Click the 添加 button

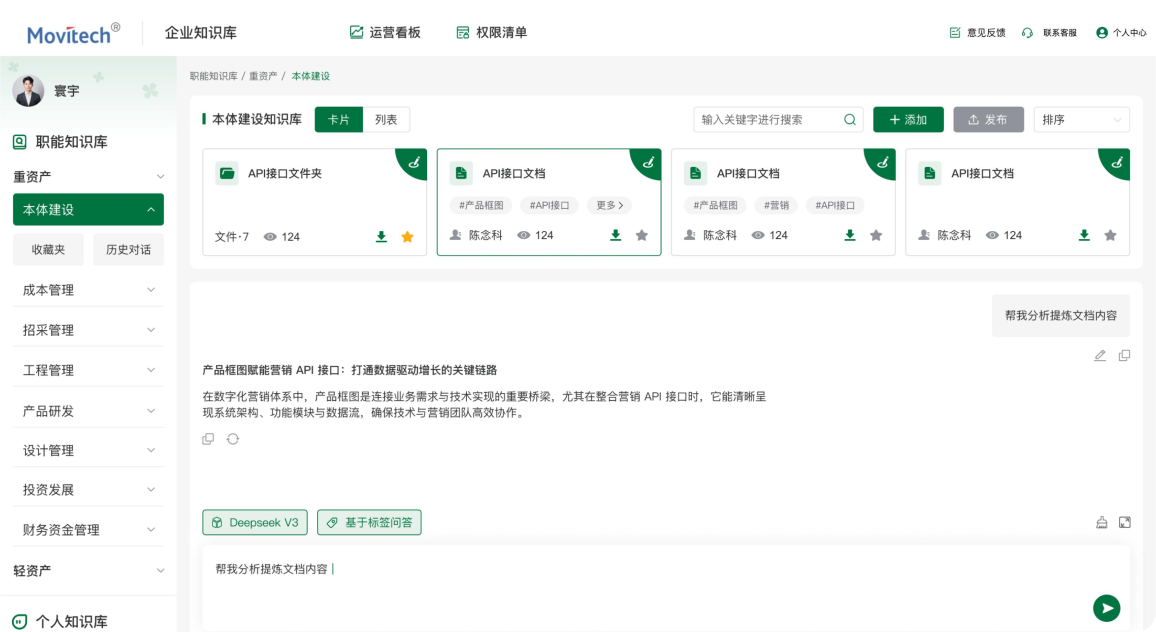908,119
